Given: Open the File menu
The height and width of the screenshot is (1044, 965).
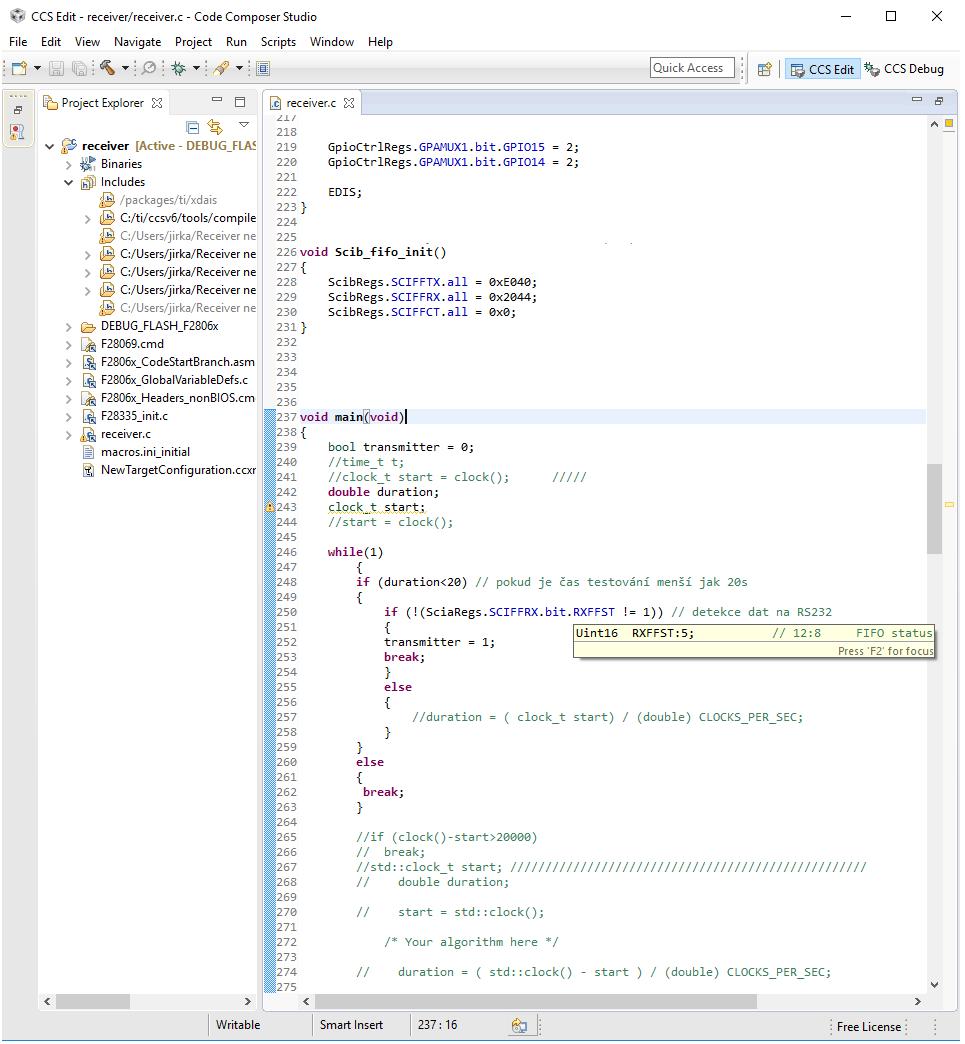Looking at the screenshot, I should coord(18,41).
